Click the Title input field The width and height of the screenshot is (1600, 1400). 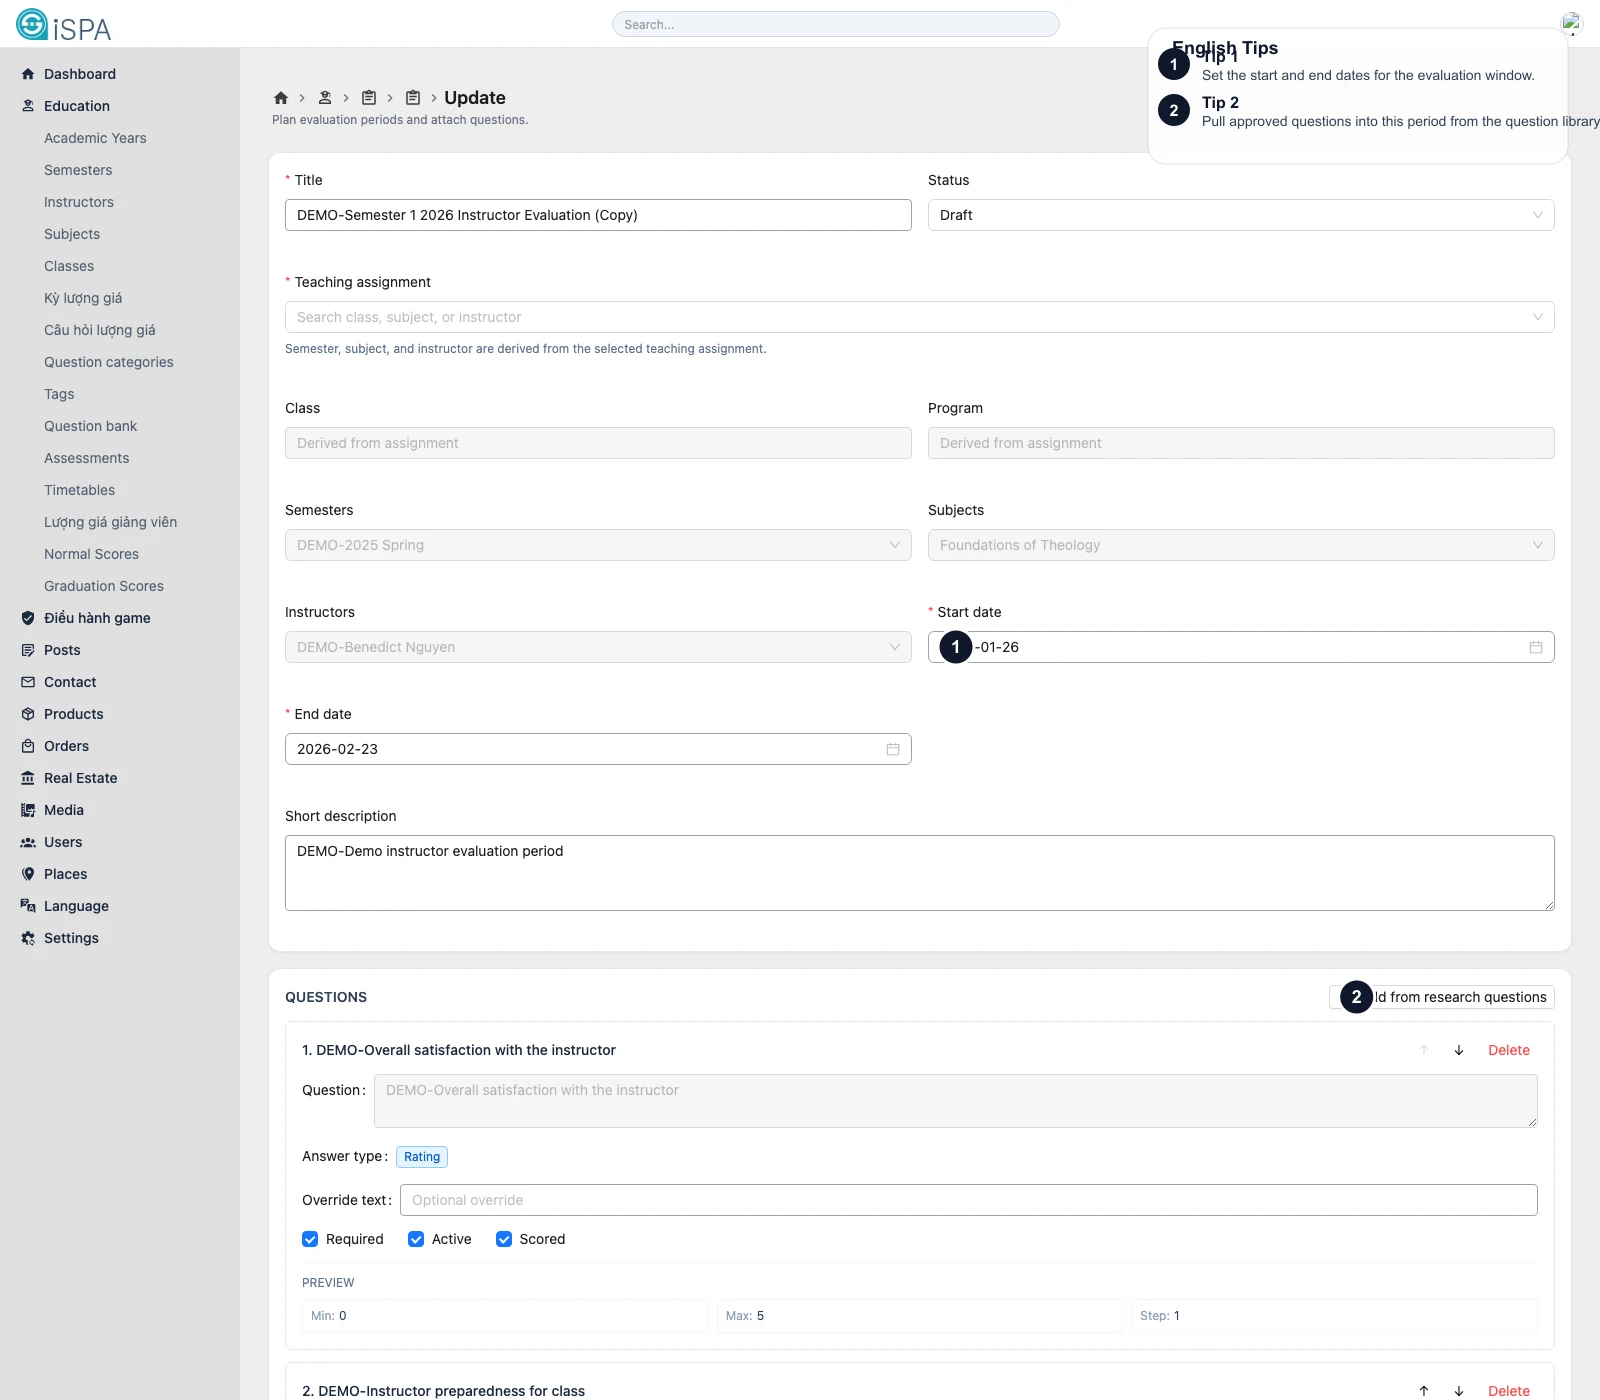pos(597,215)
